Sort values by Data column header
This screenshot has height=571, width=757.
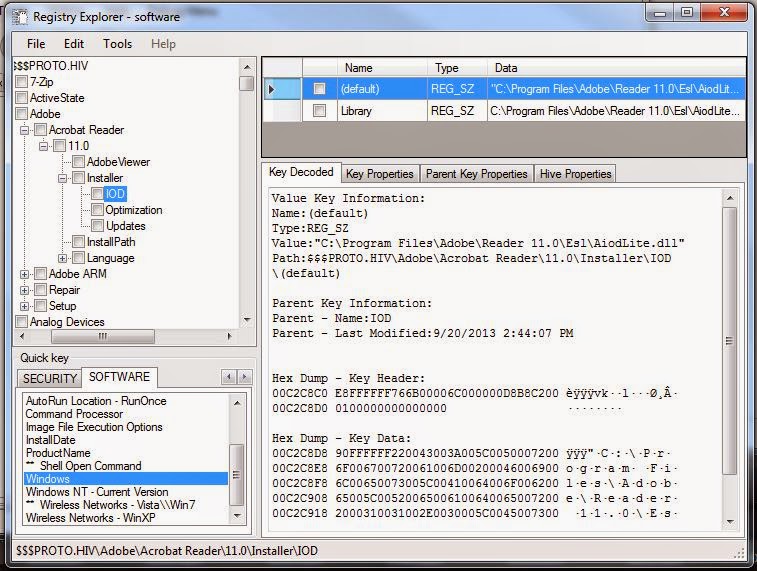pyautogui.click(x=617, y=68)
